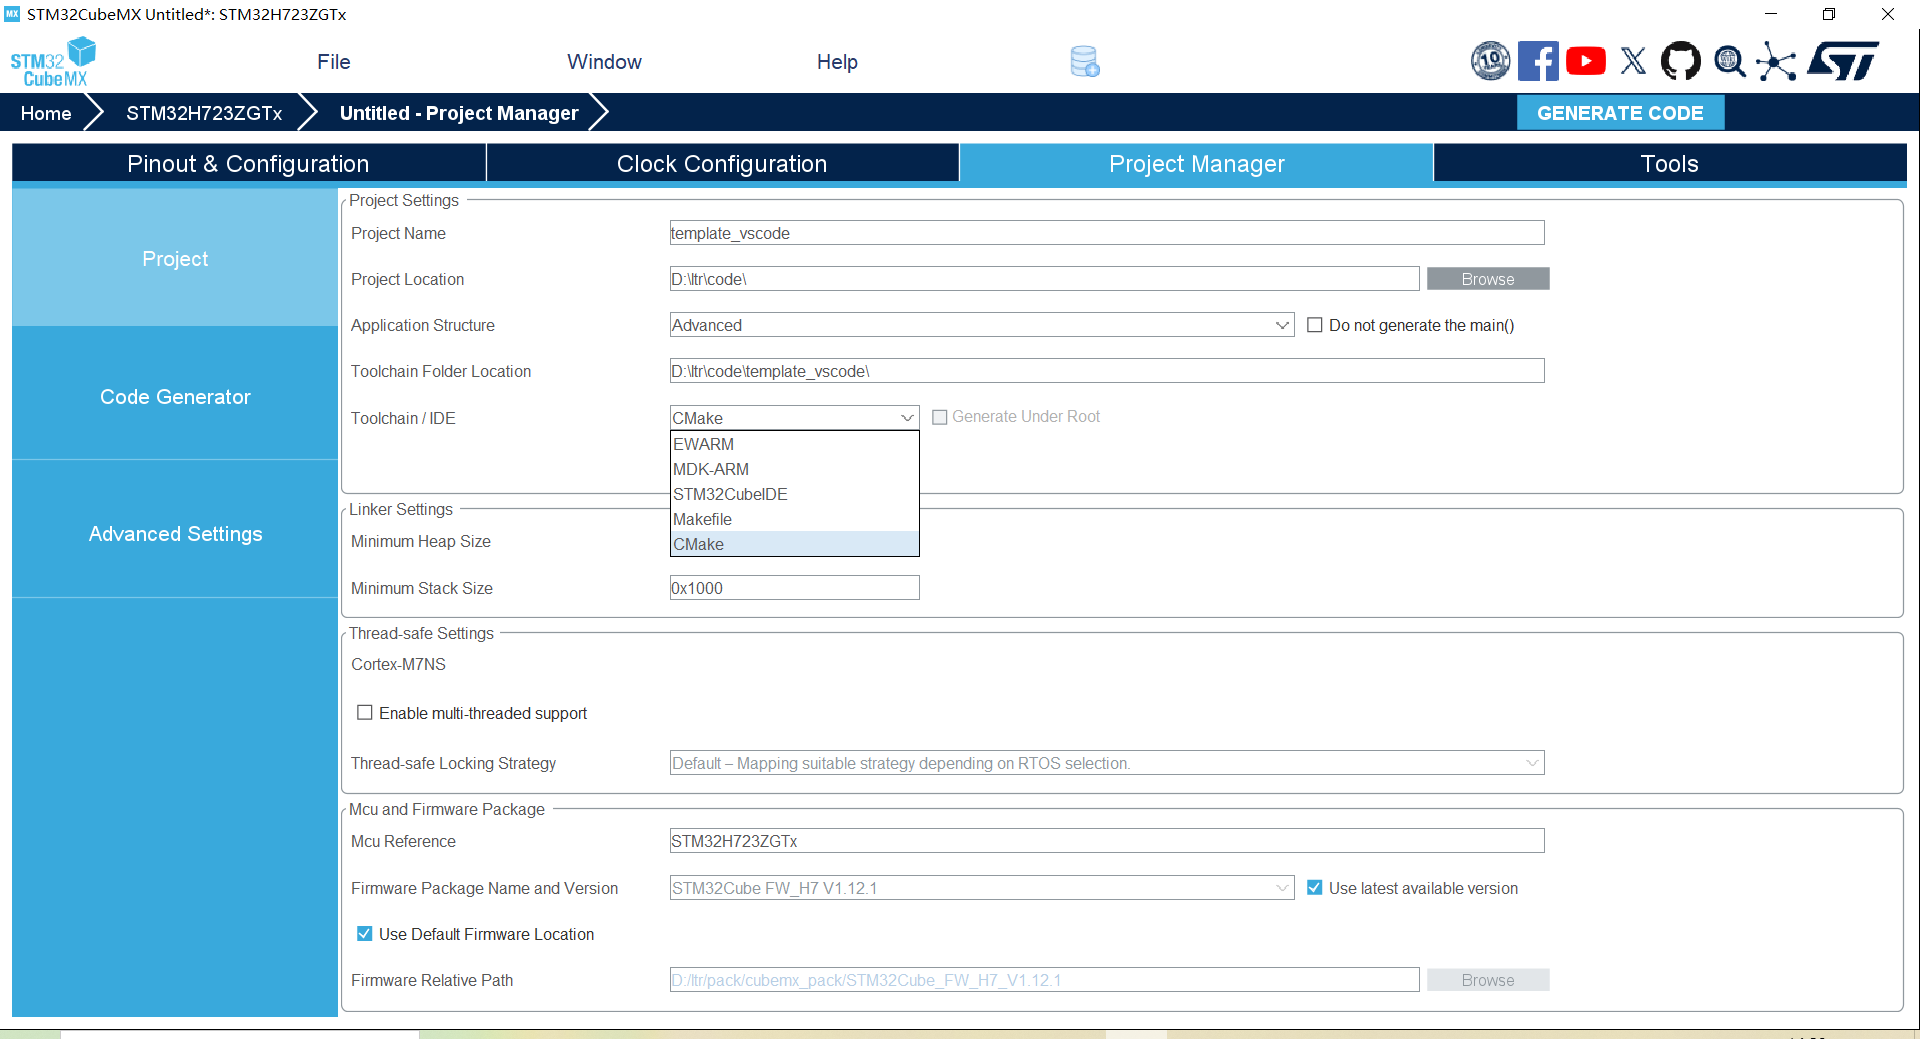The image size is (1920, 1039).
Task: Click the 10-year anniversary badge icon
Action: (1490, 61)
